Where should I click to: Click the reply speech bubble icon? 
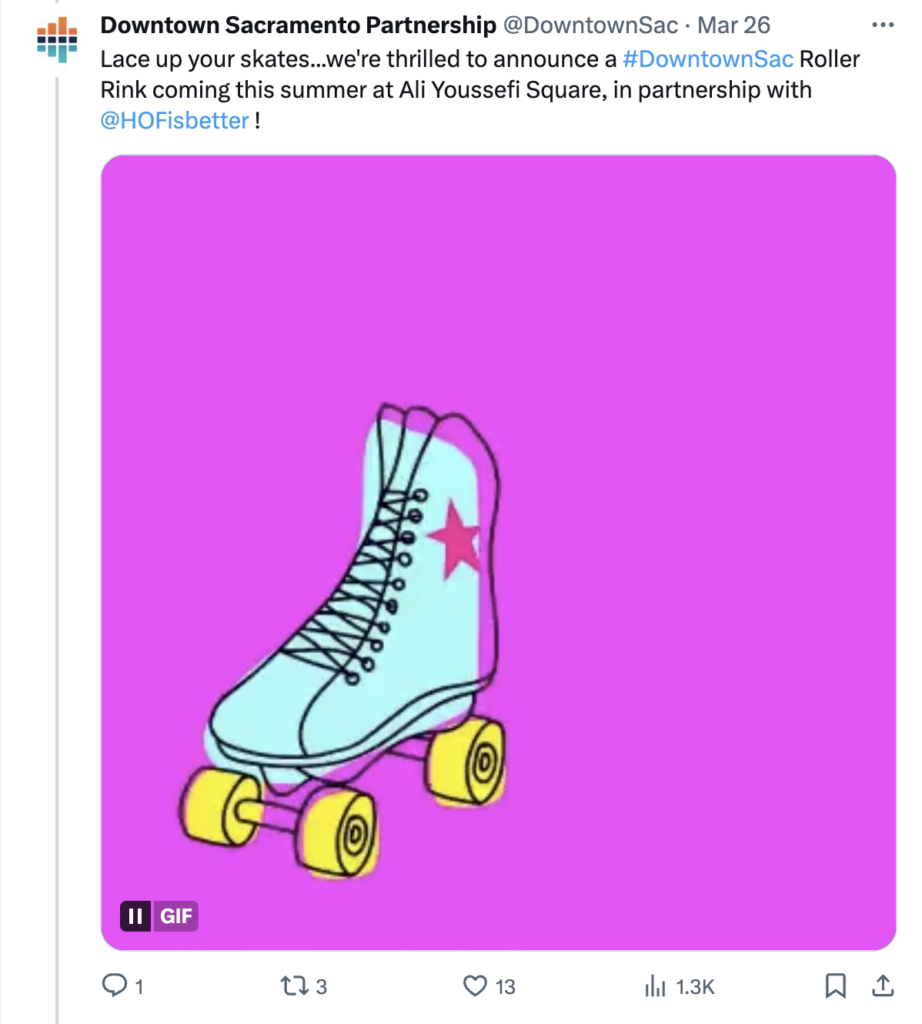(x=114, y=985)
